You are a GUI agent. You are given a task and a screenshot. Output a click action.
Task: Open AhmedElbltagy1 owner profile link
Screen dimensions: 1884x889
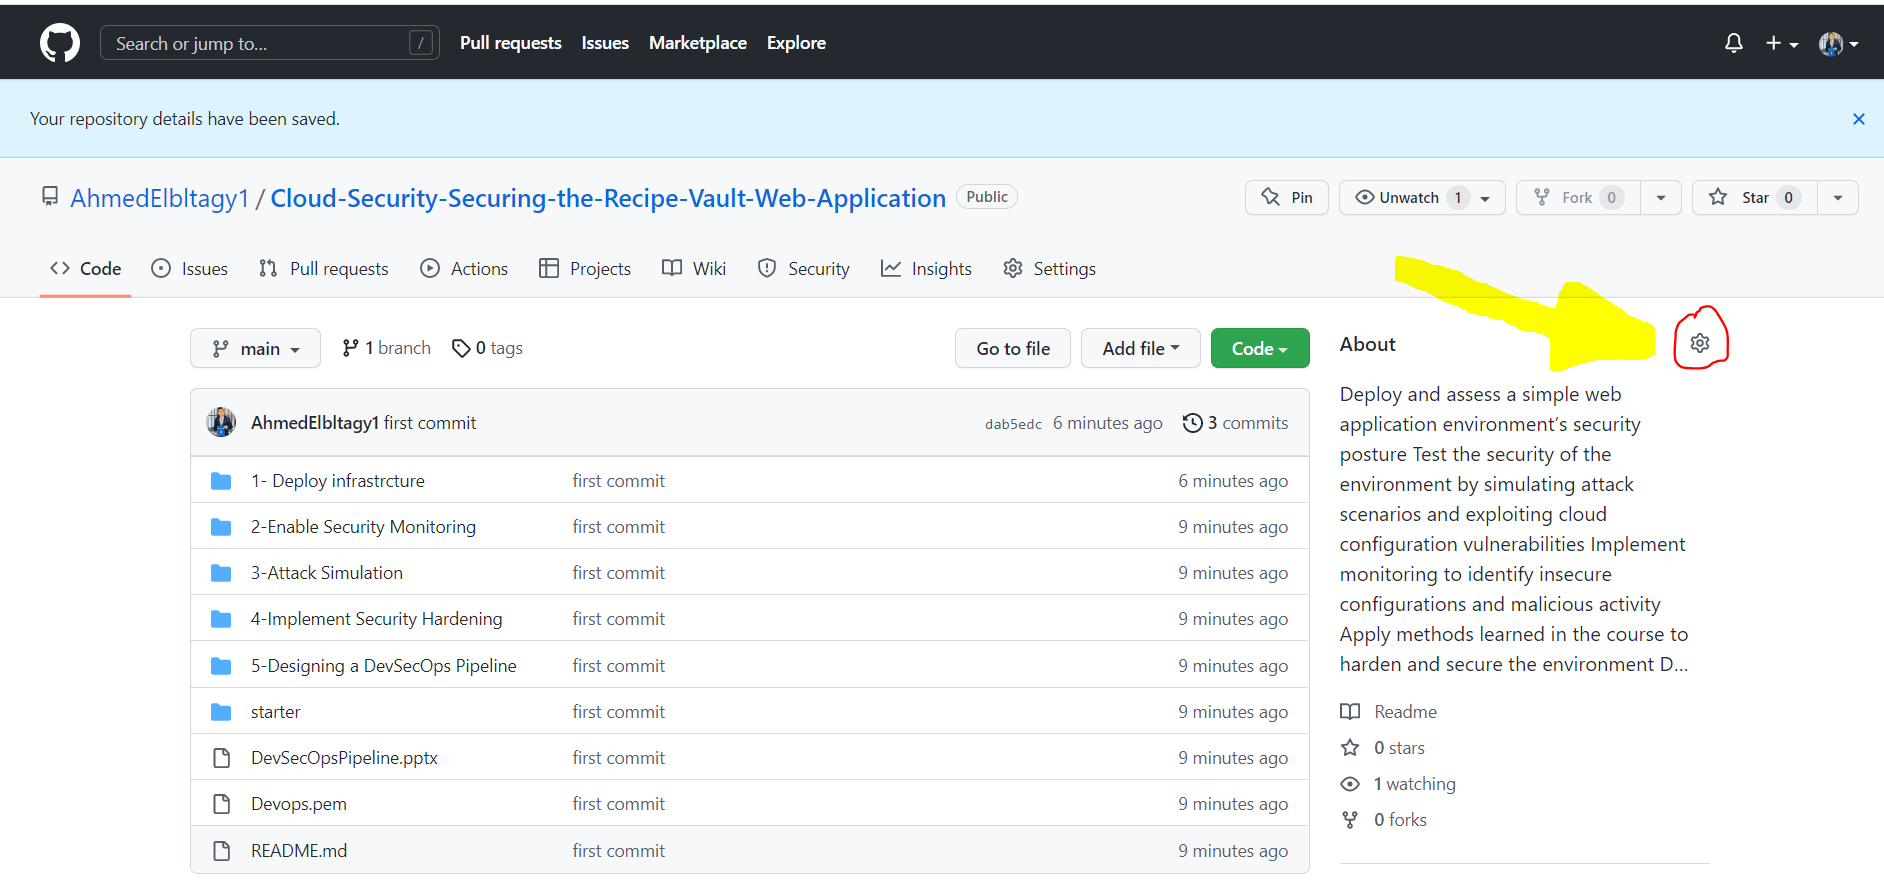coord(159,198)
